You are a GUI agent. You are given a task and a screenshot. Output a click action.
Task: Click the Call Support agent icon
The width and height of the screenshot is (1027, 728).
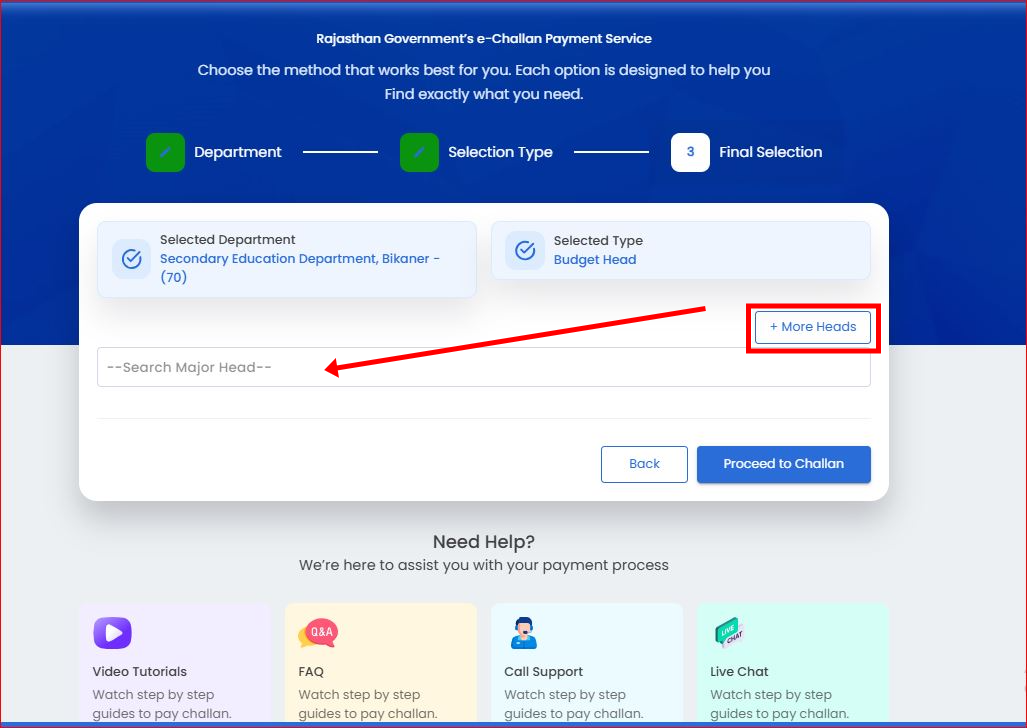523,633
